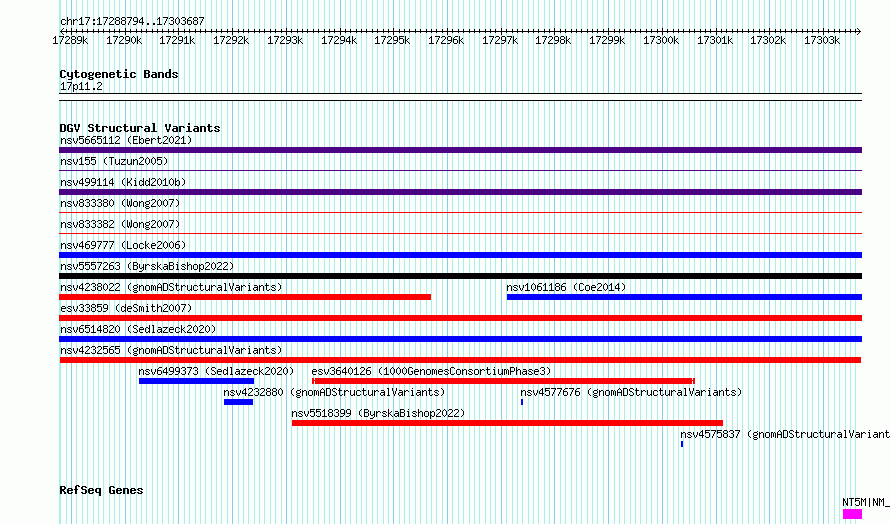This screenshot has width=890, height=524.
Task: Click nsv833382 (Wong2007) variant label
Action: click(x=120, y=224)
